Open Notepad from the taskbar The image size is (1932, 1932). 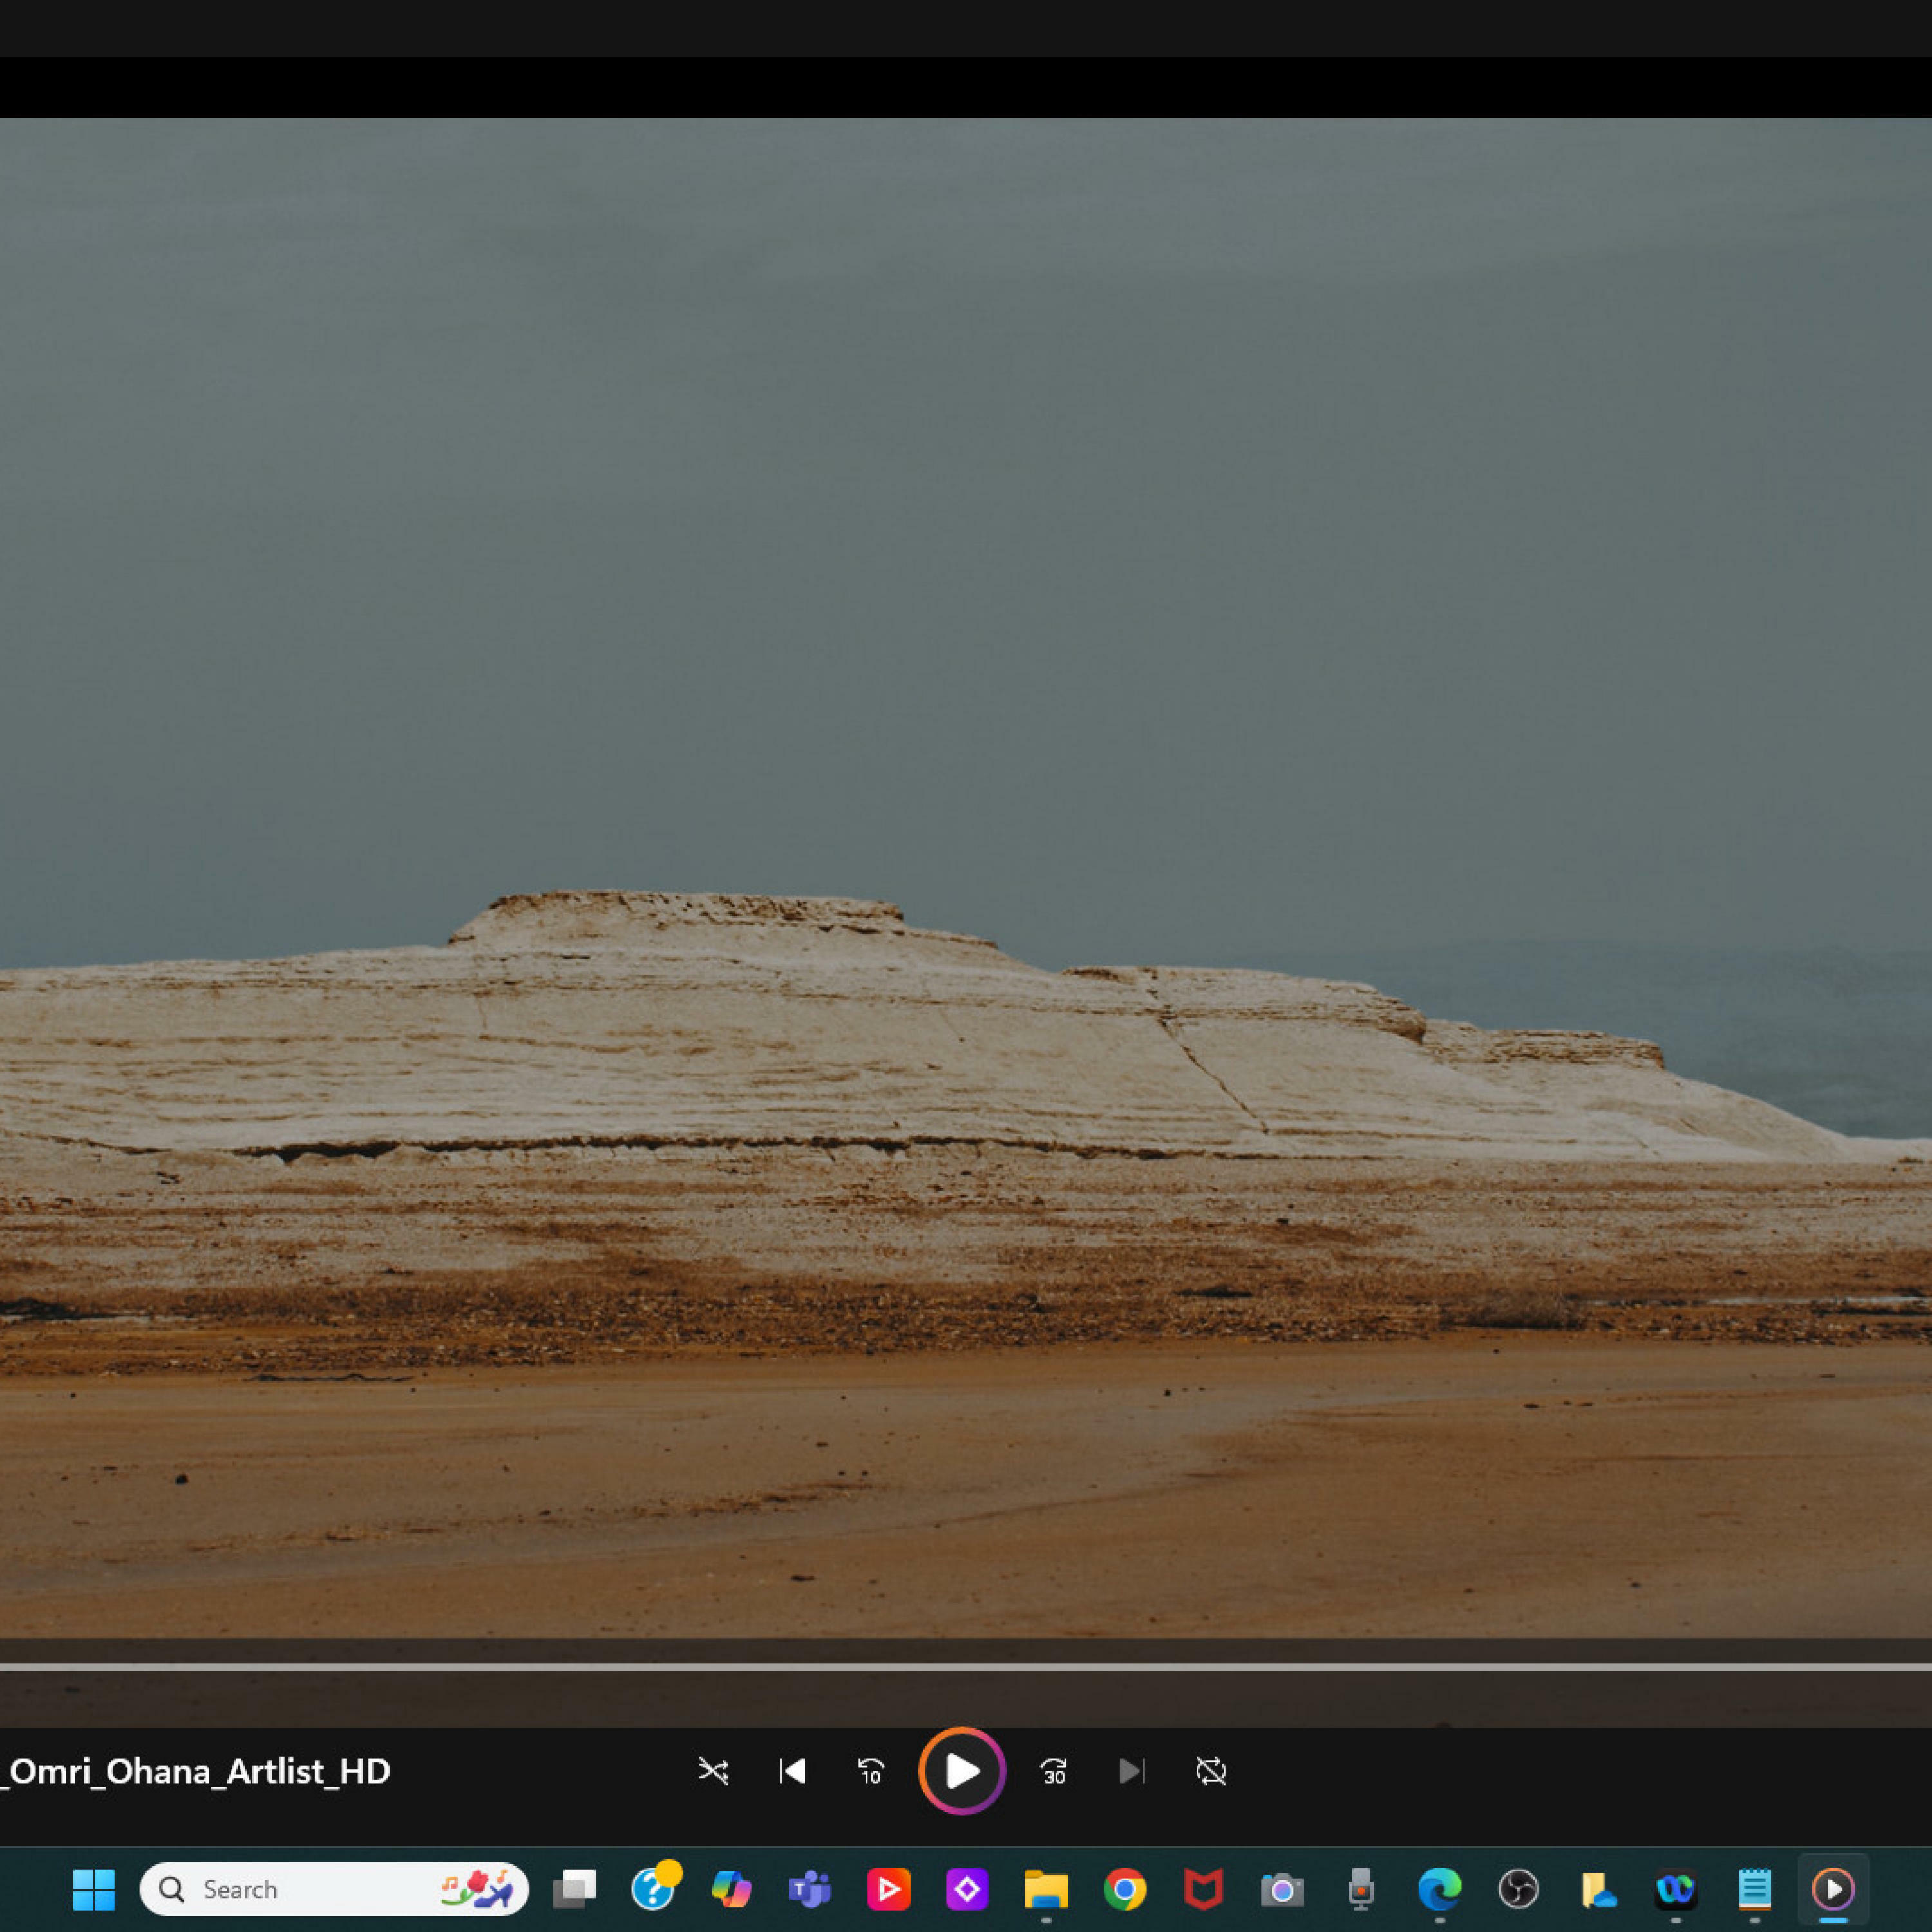(1755, 1889)
